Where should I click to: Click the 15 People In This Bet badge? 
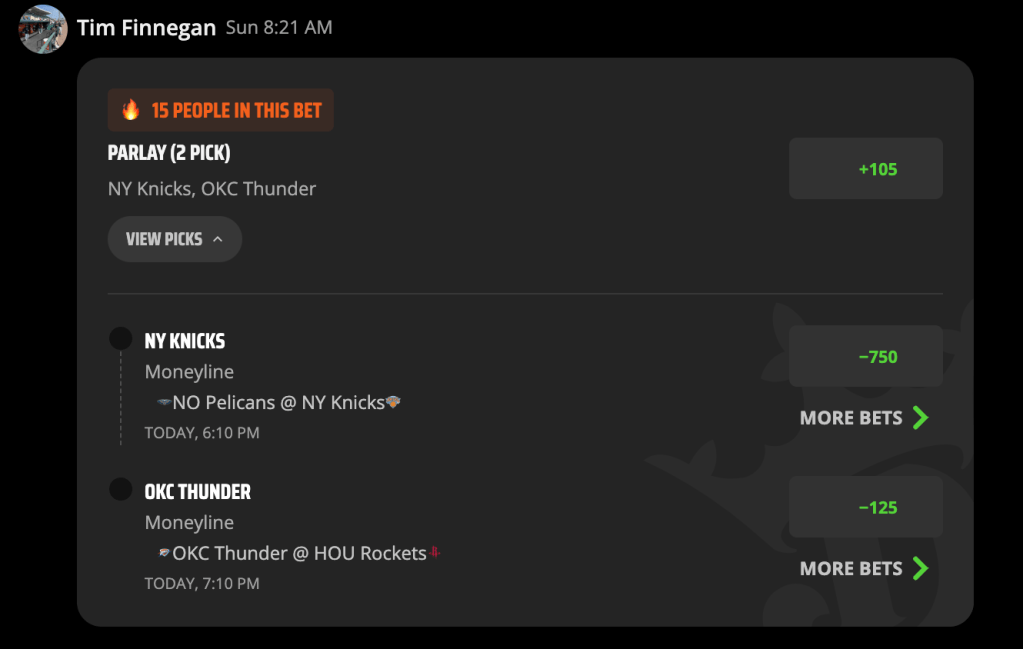click(221, 110)
